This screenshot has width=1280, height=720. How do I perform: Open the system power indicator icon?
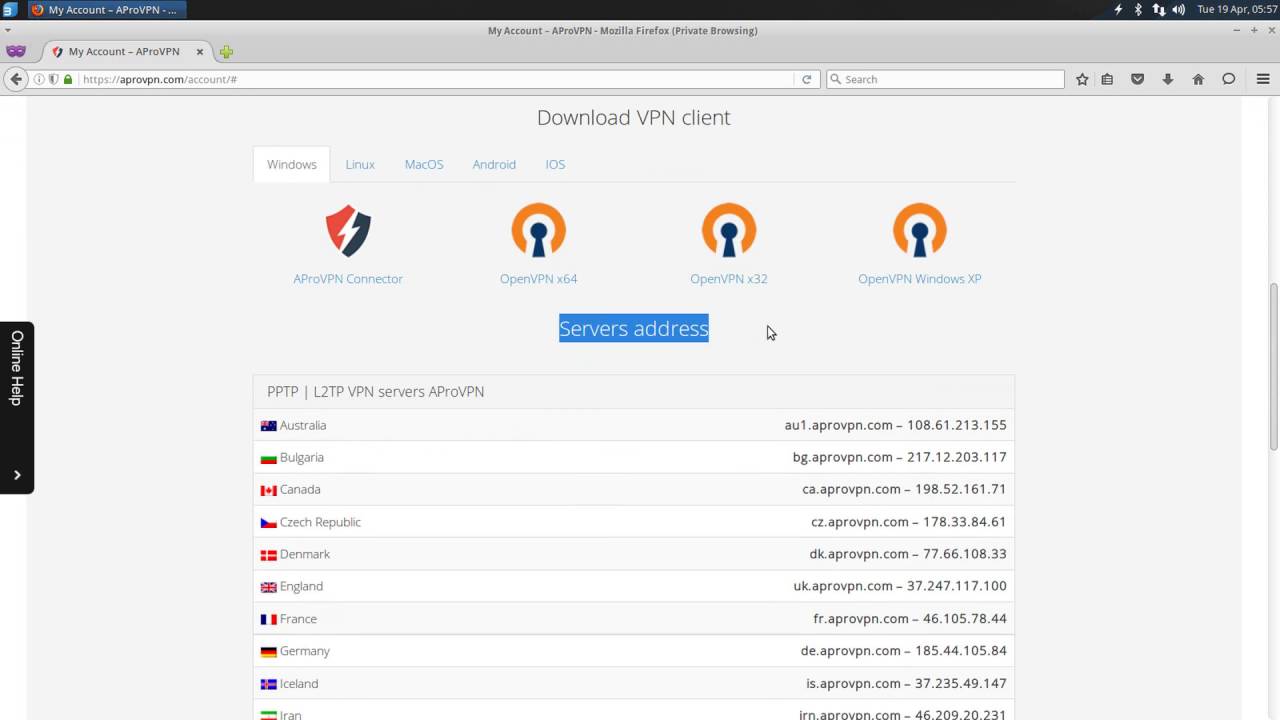tap(1118, 9)
